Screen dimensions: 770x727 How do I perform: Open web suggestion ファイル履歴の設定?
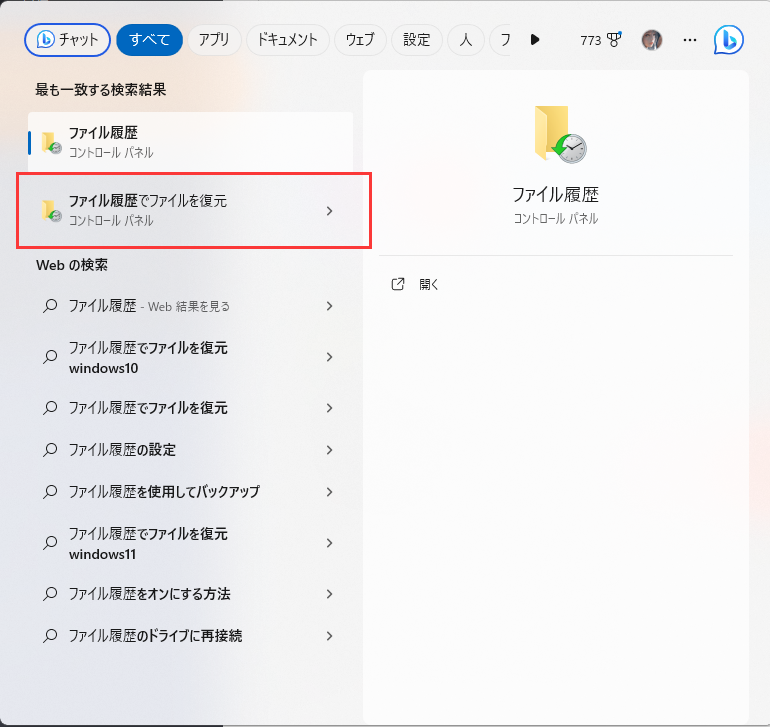(x=191, y=450)
